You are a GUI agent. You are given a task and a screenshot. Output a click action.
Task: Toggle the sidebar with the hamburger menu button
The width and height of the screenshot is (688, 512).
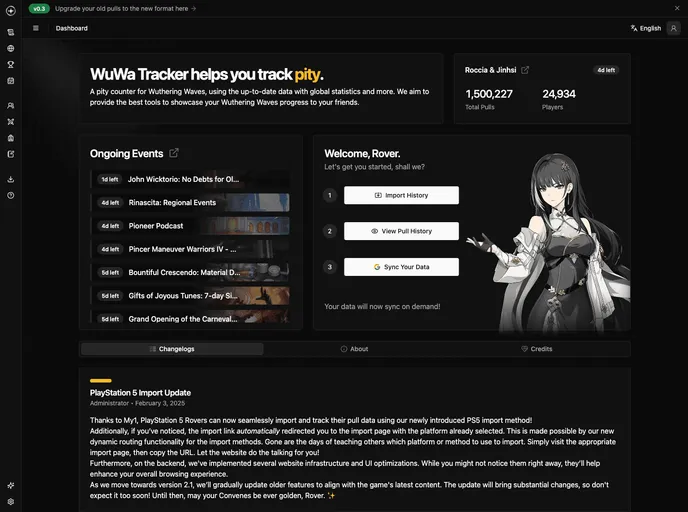tap(36, 28)
